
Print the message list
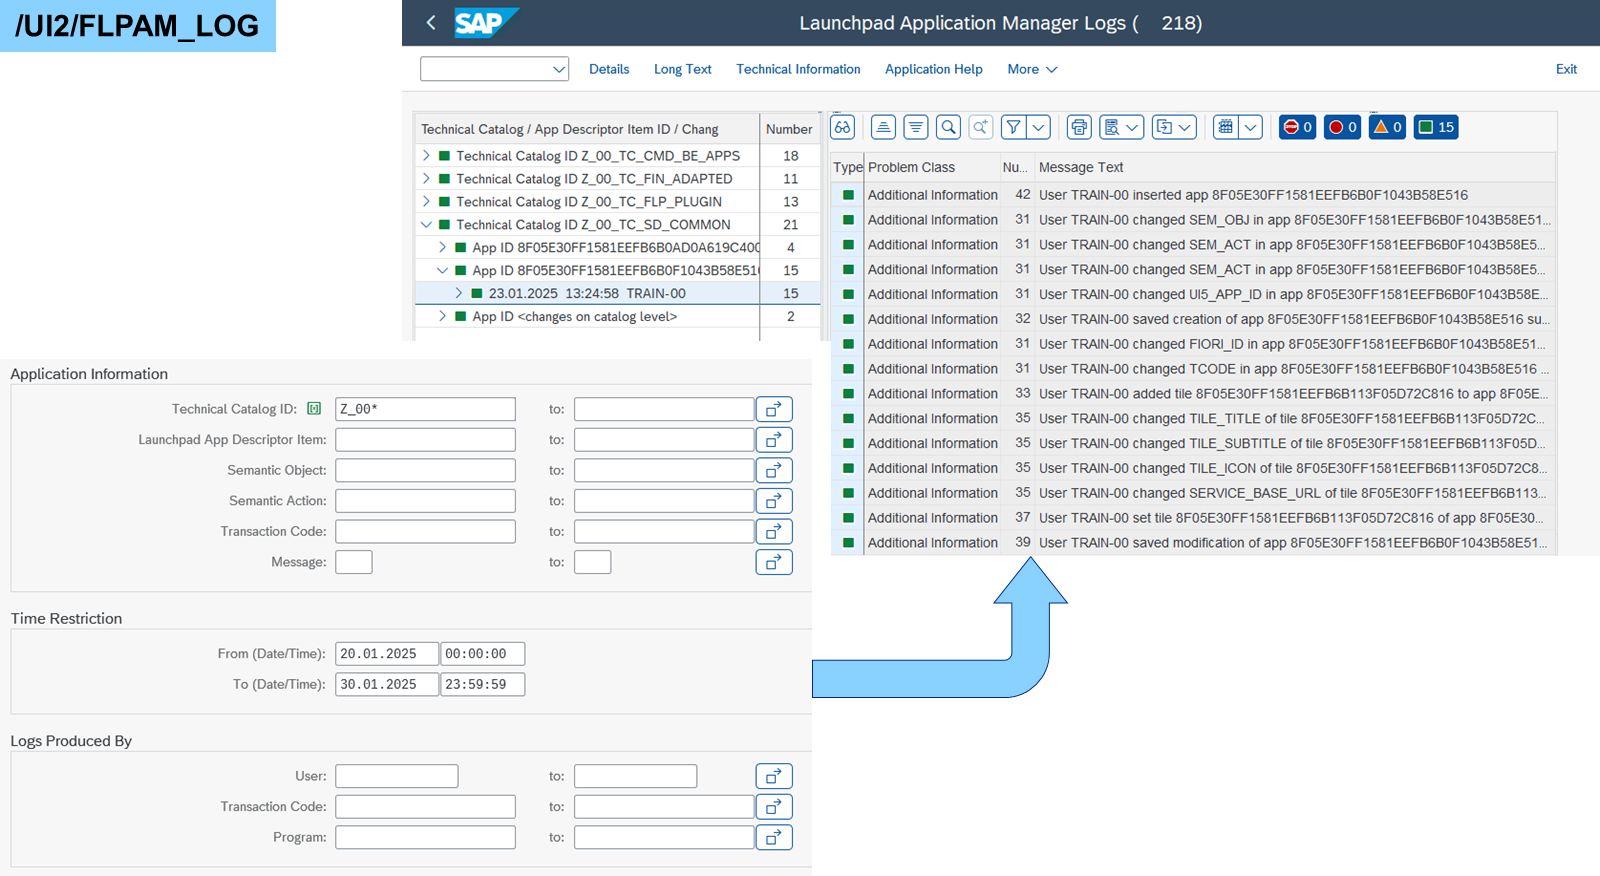coord(1079,127)
